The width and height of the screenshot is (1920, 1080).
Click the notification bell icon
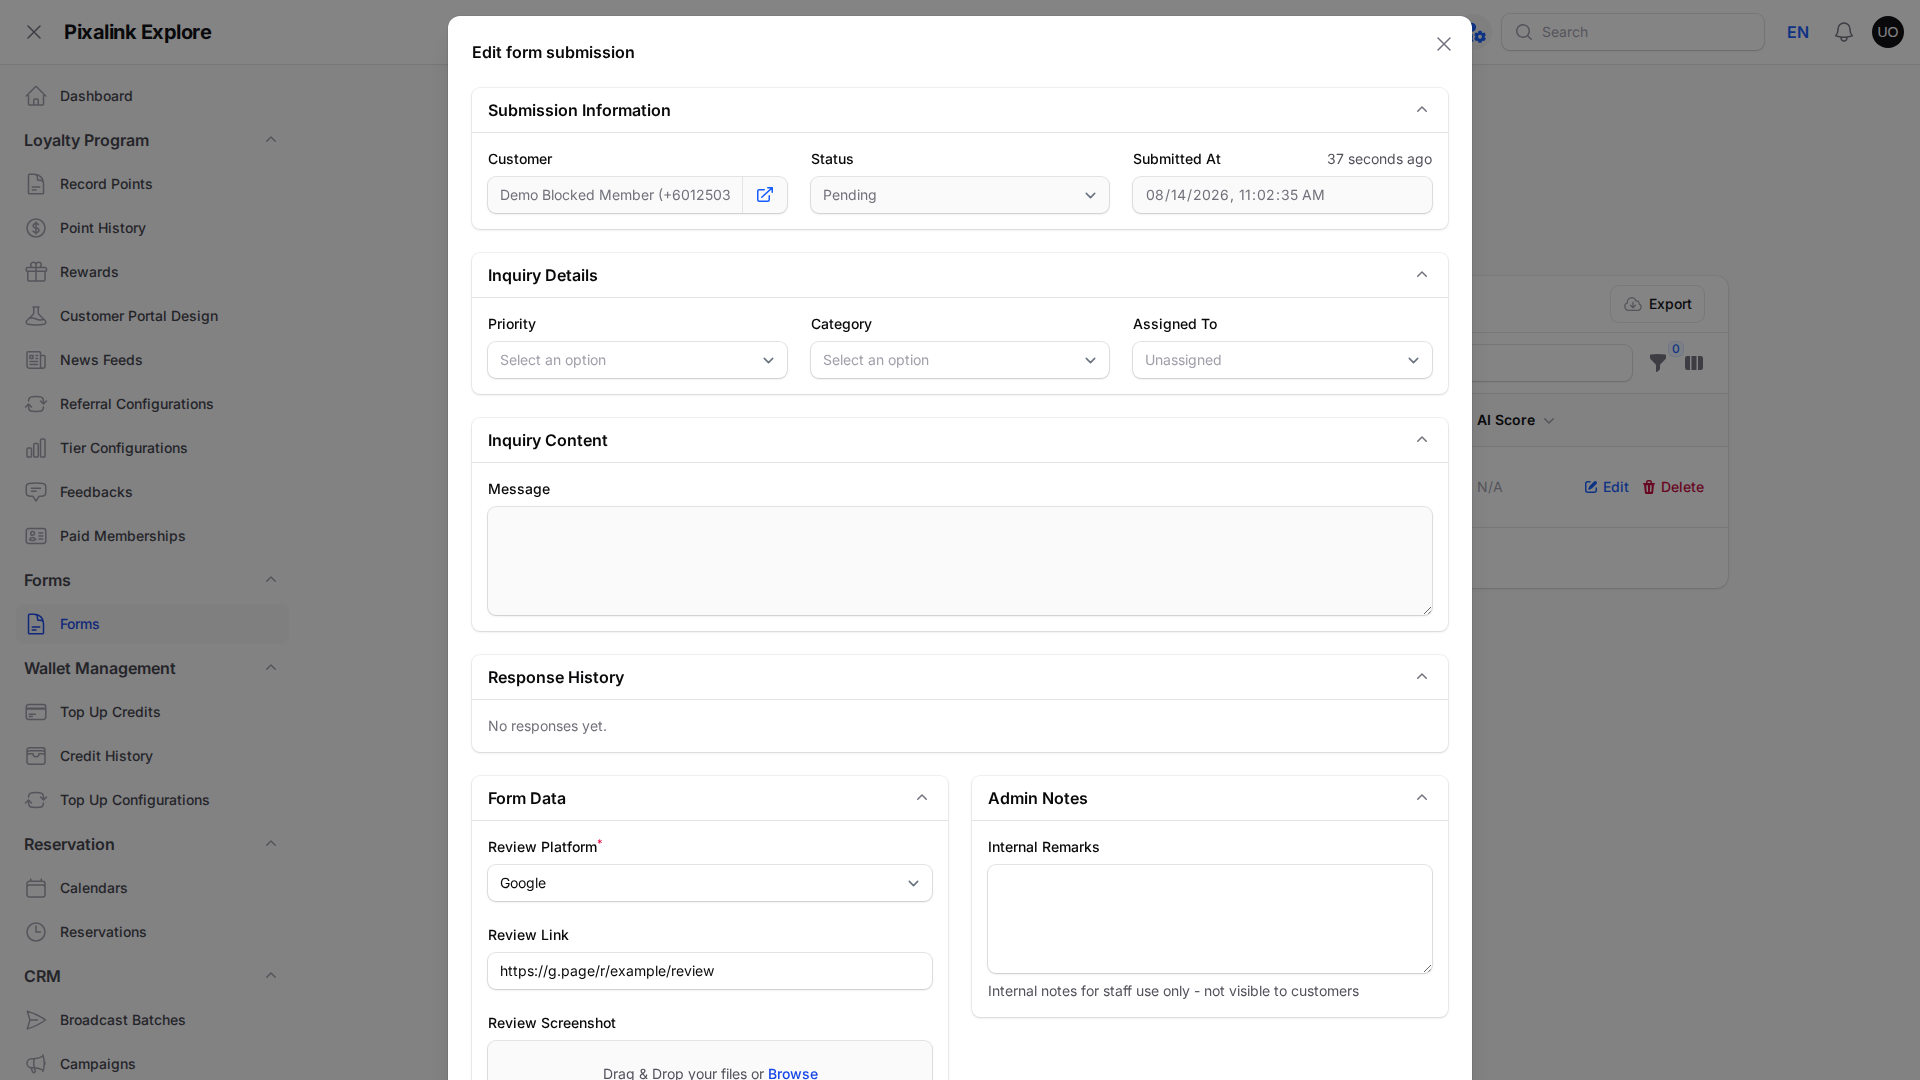coord(1843,32)
